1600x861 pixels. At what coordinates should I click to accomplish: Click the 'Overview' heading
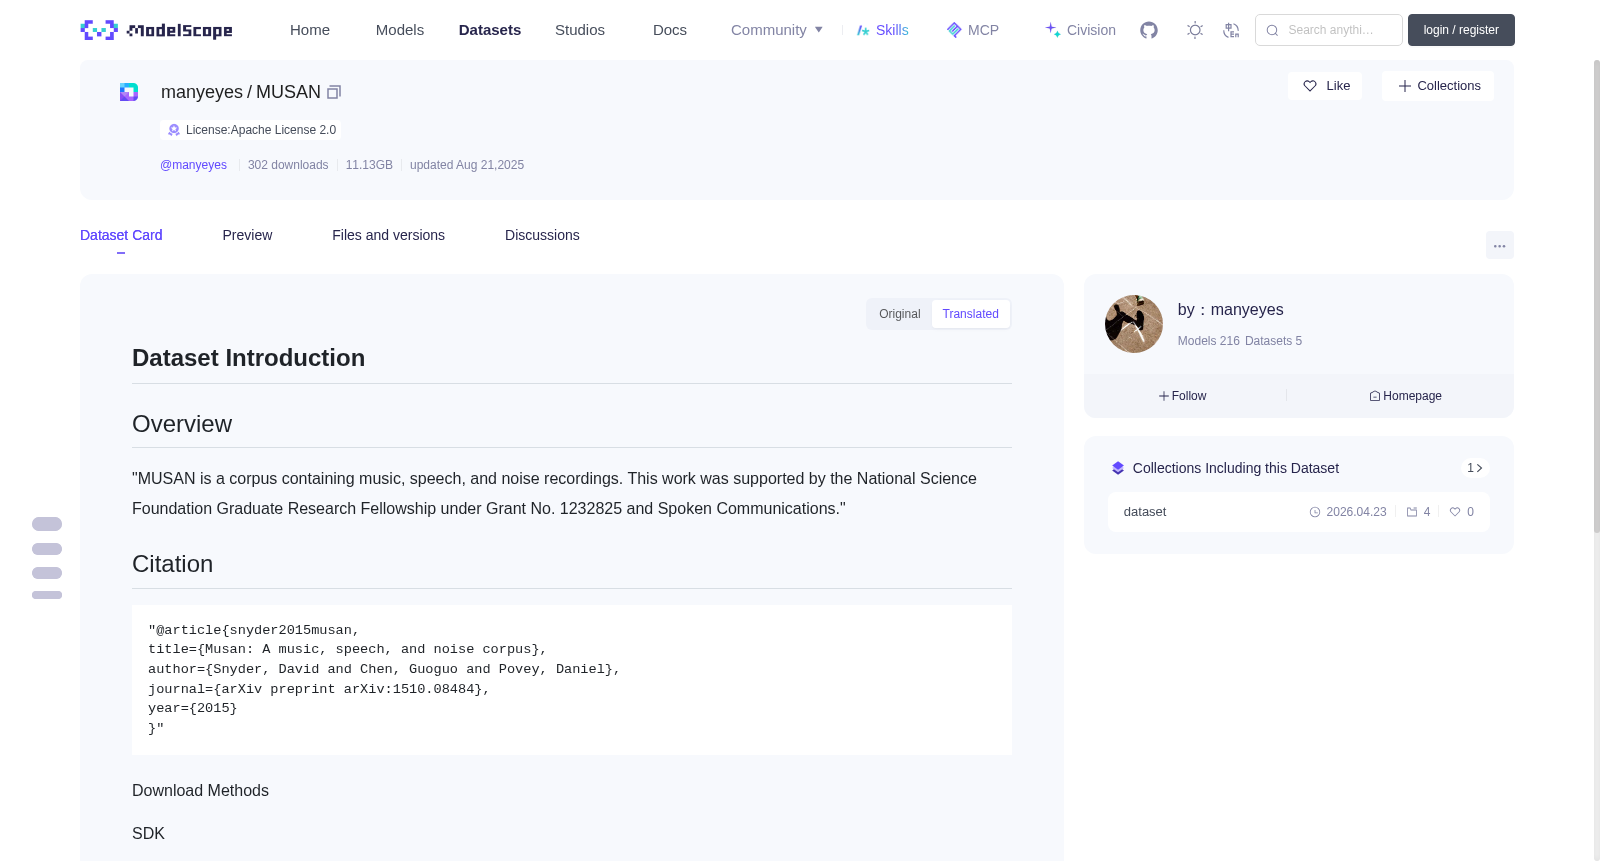coord(182,424)
